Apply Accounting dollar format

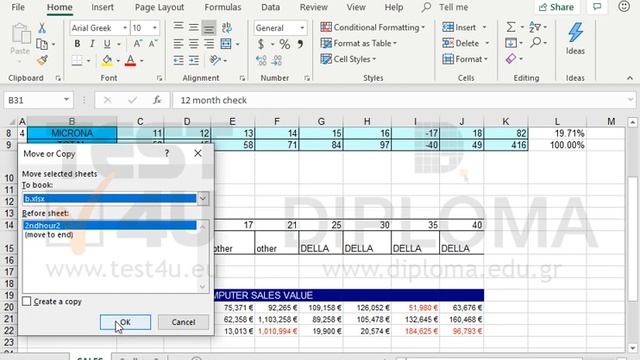click(x=261, y=44)
